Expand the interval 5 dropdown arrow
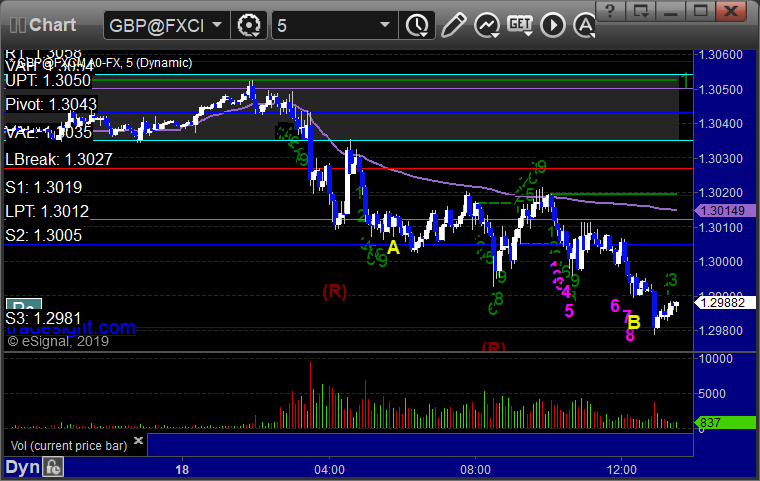This screenshot has width=760, height=481. coord(385,24)
